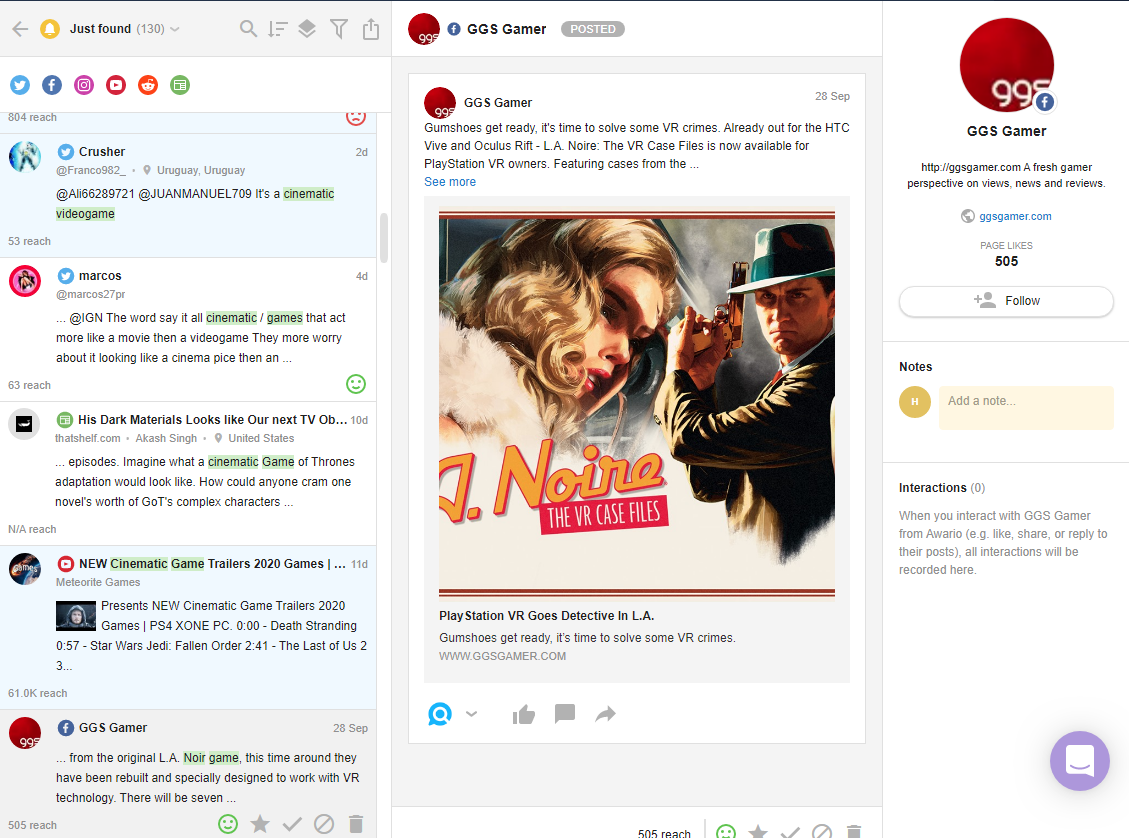Open the sort order options icon

(x=278, y=29)
